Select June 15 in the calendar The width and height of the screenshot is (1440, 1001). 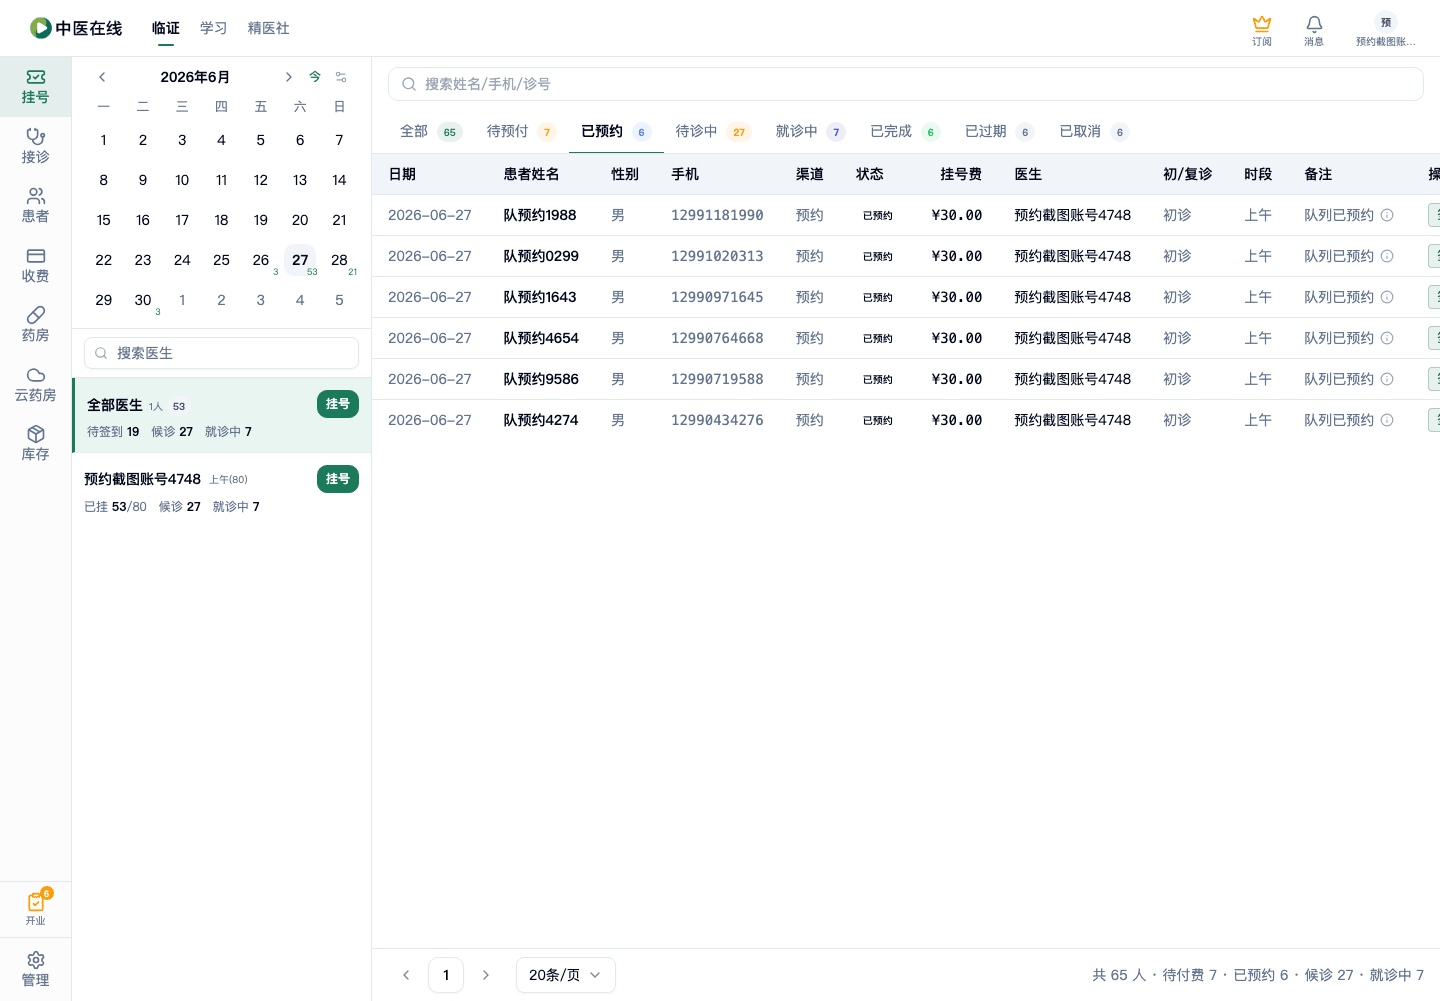click(x=104, y=220)
